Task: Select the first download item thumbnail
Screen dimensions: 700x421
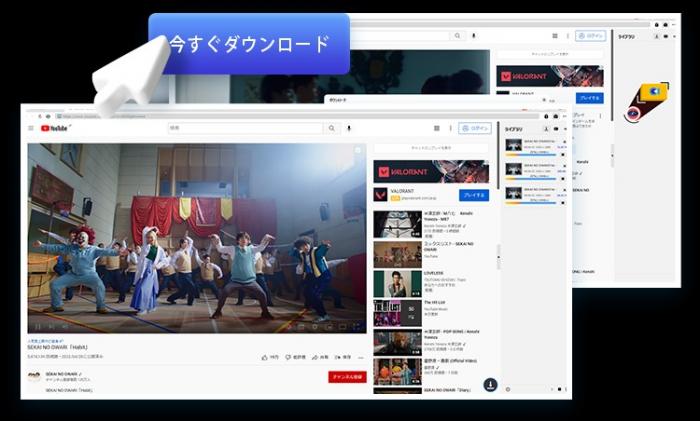Action: [513, 145]
